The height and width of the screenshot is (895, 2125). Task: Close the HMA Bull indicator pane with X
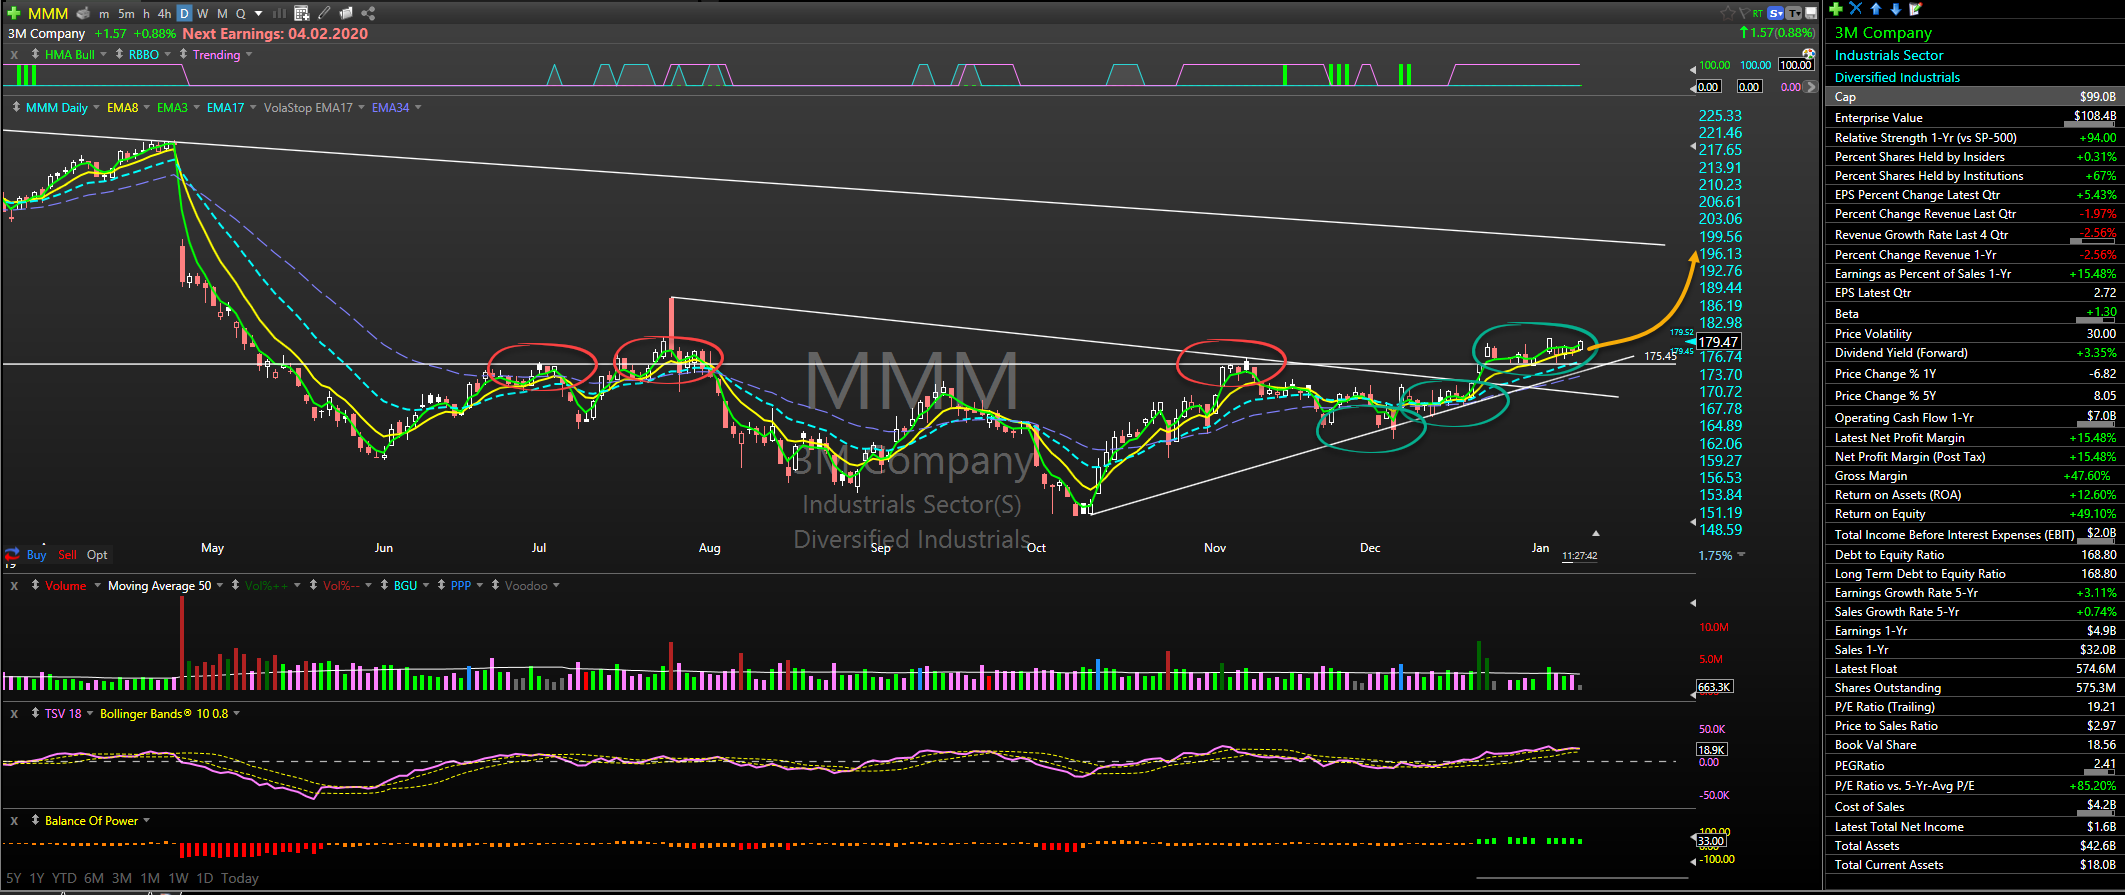(14, 55)
